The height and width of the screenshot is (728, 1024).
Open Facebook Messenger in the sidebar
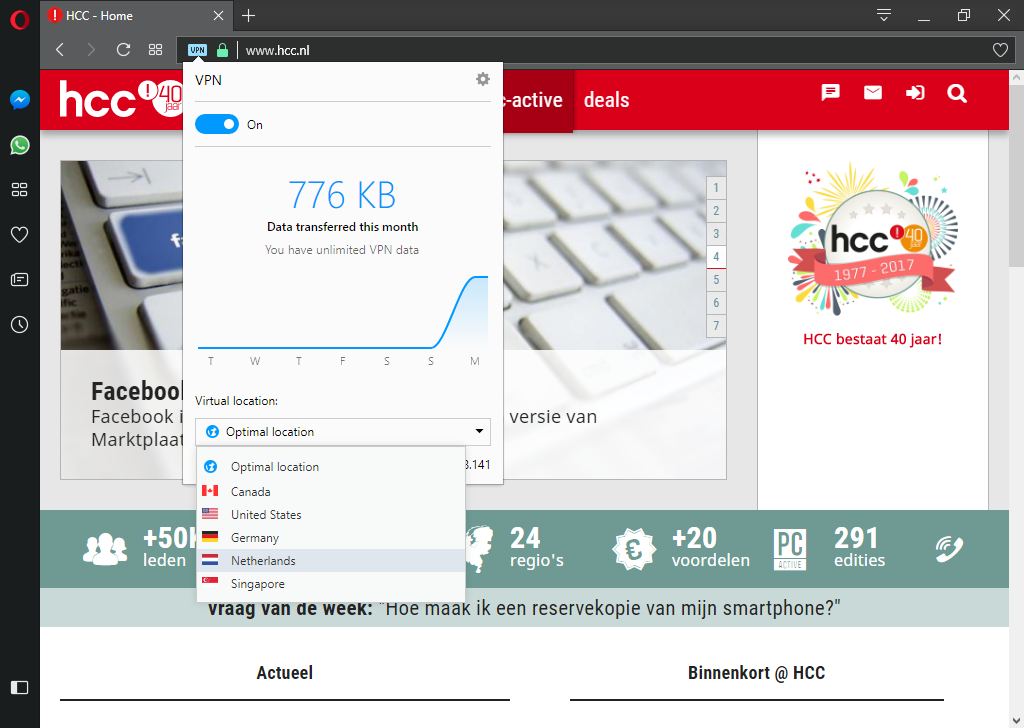[x=20, y=99]
